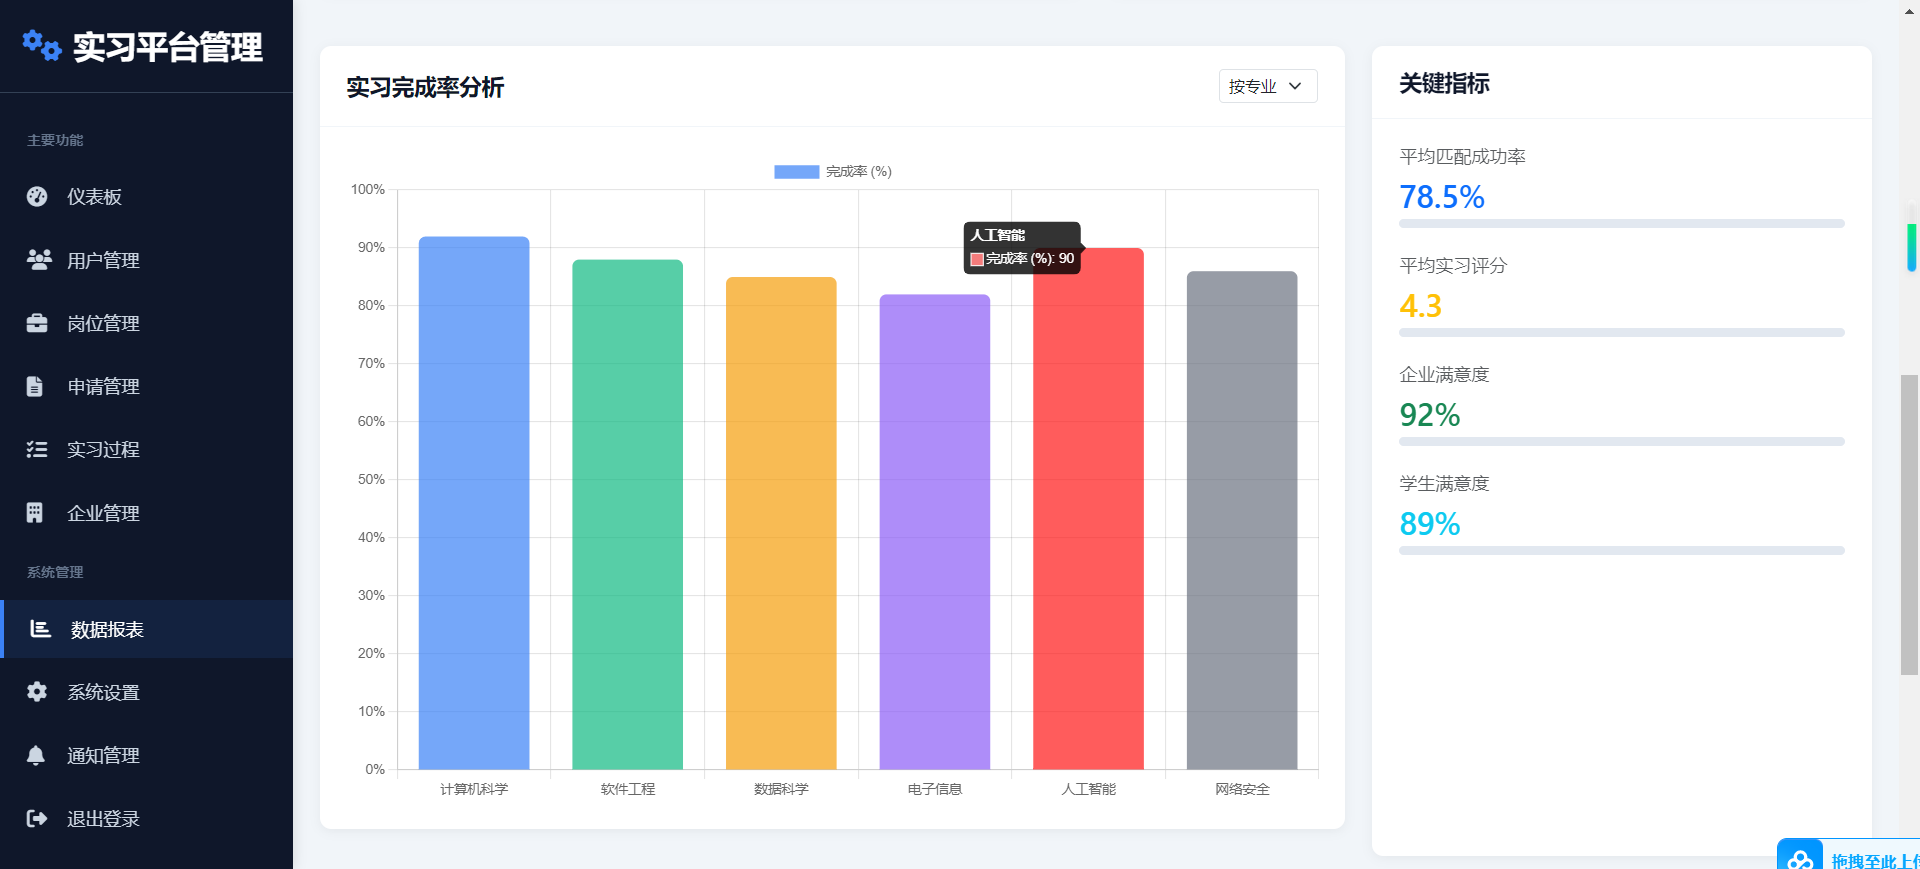
Task: Click the gears logo icon beside 实习平台管理
Action: pos(42,45)
